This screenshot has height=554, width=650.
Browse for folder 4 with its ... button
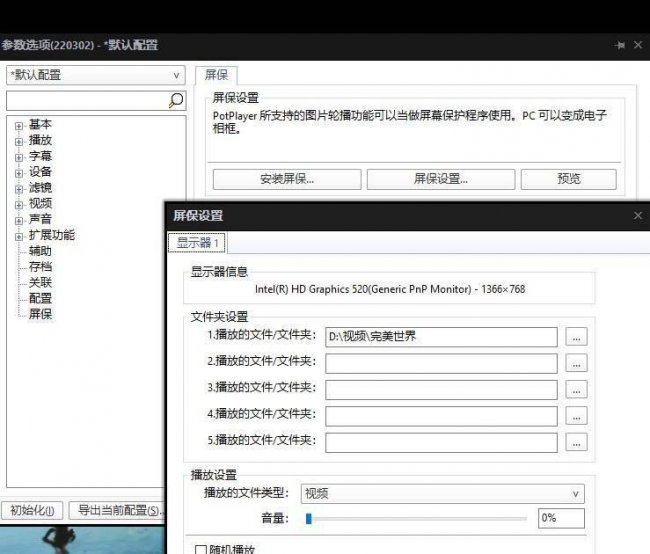[x=576, y=416]
